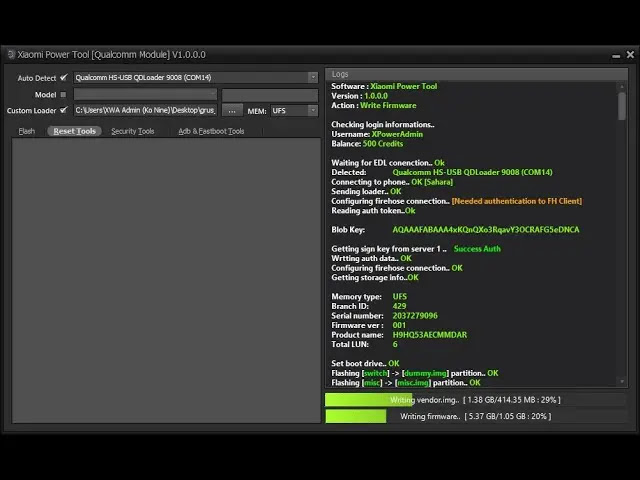Click the Xiaomi Power Tool title bar icon
This screenshot has width=640, height=480.
(x=11, y=54)
